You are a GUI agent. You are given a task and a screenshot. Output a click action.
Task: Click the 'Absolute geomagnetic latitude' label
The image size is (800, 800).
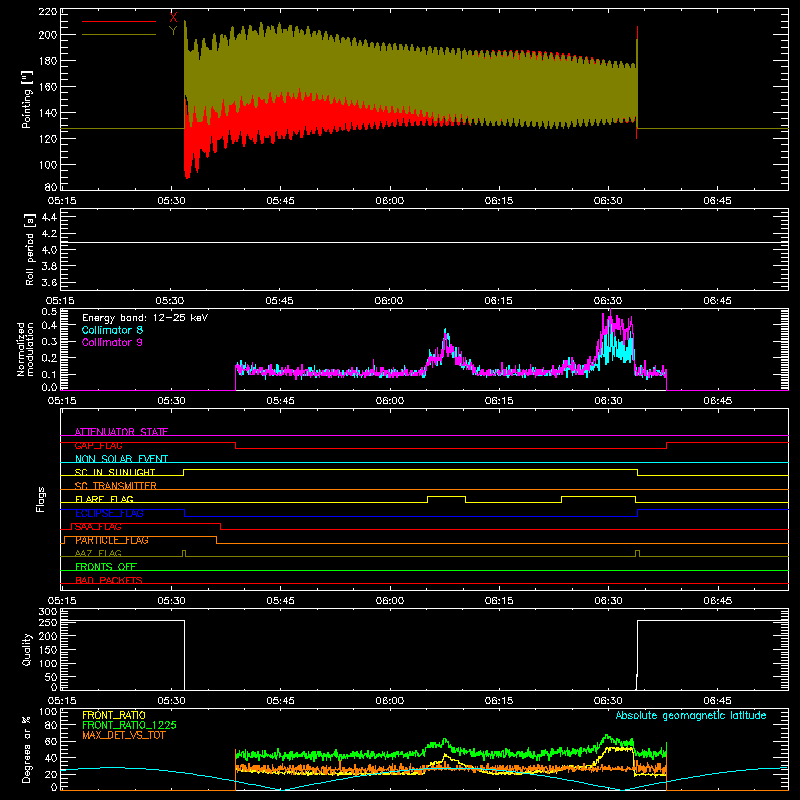(691, 715)
